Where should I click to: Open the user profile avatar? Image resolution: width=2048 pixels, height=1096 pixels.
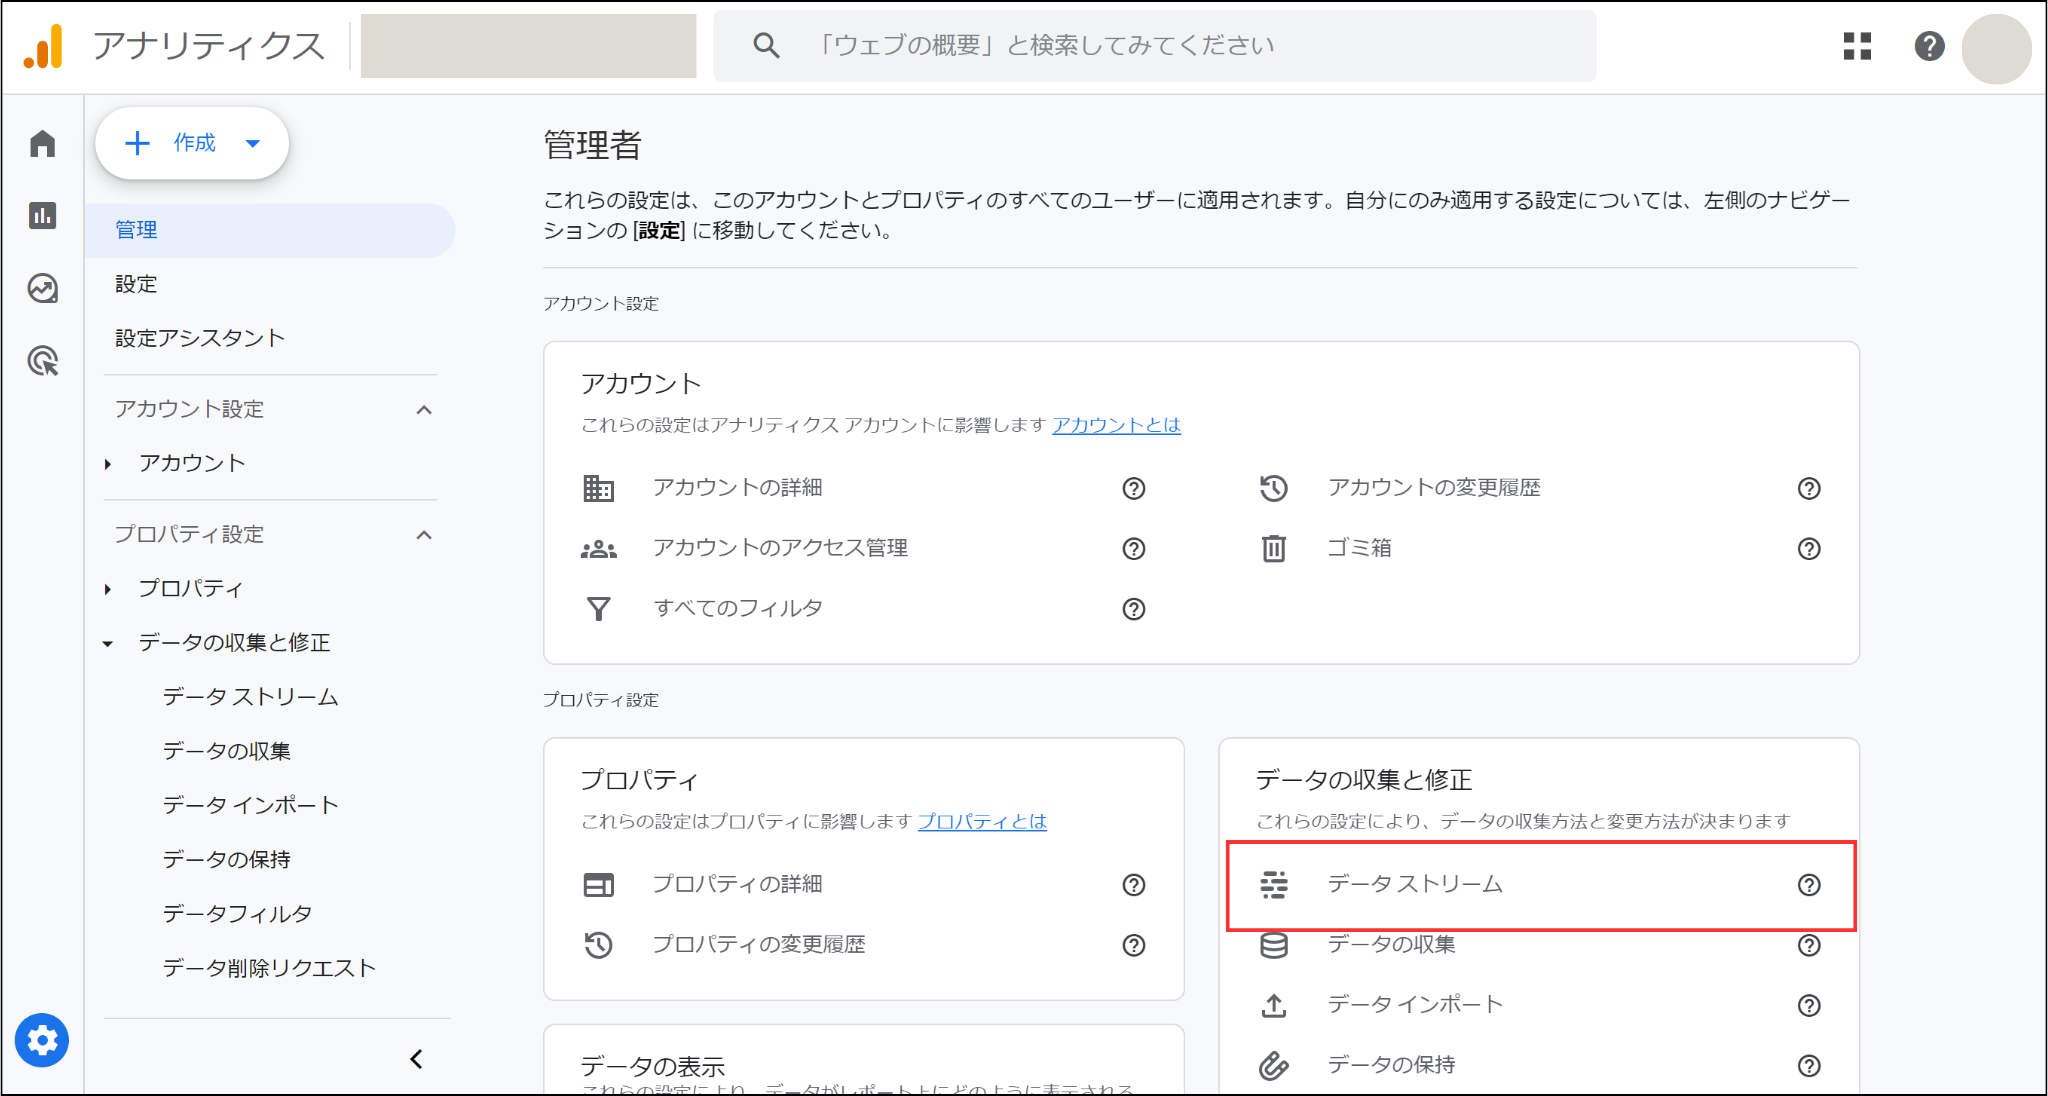point(1996,48)
